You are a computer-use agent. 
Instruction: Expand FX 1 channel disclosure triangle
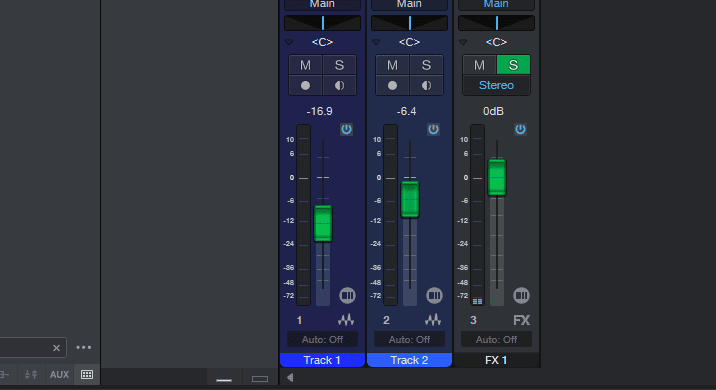(463, 42)
